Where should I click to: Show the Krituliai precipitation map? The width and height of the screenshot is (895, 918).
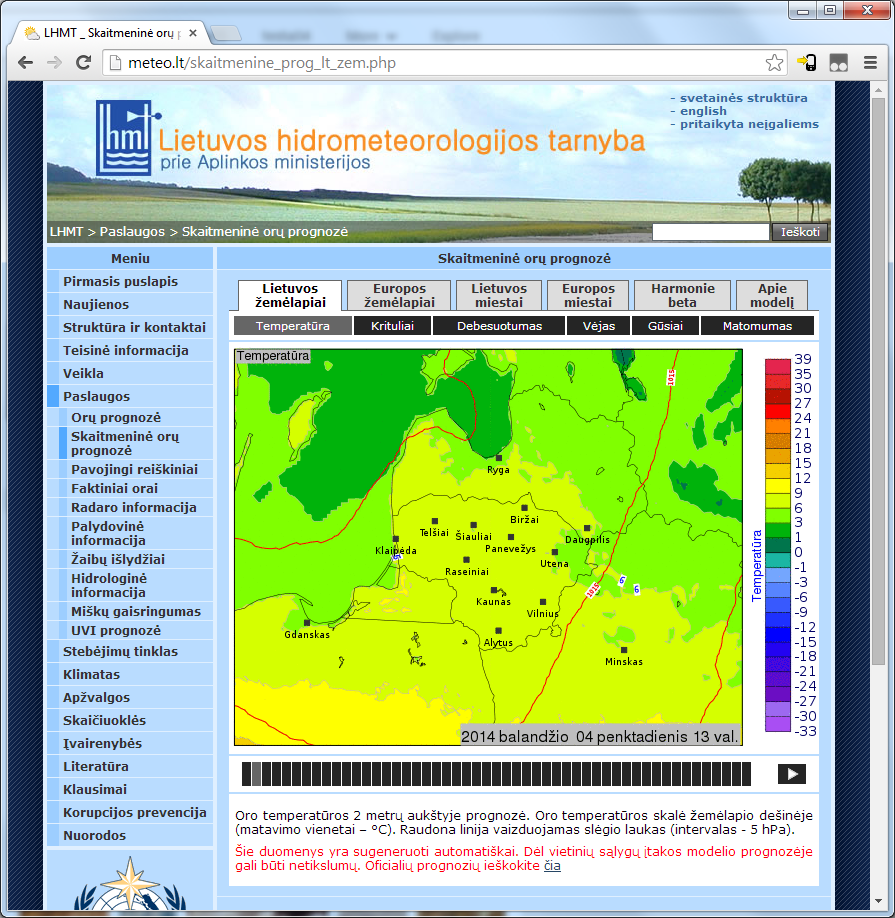pyautogui.click(x=392, y=326)
